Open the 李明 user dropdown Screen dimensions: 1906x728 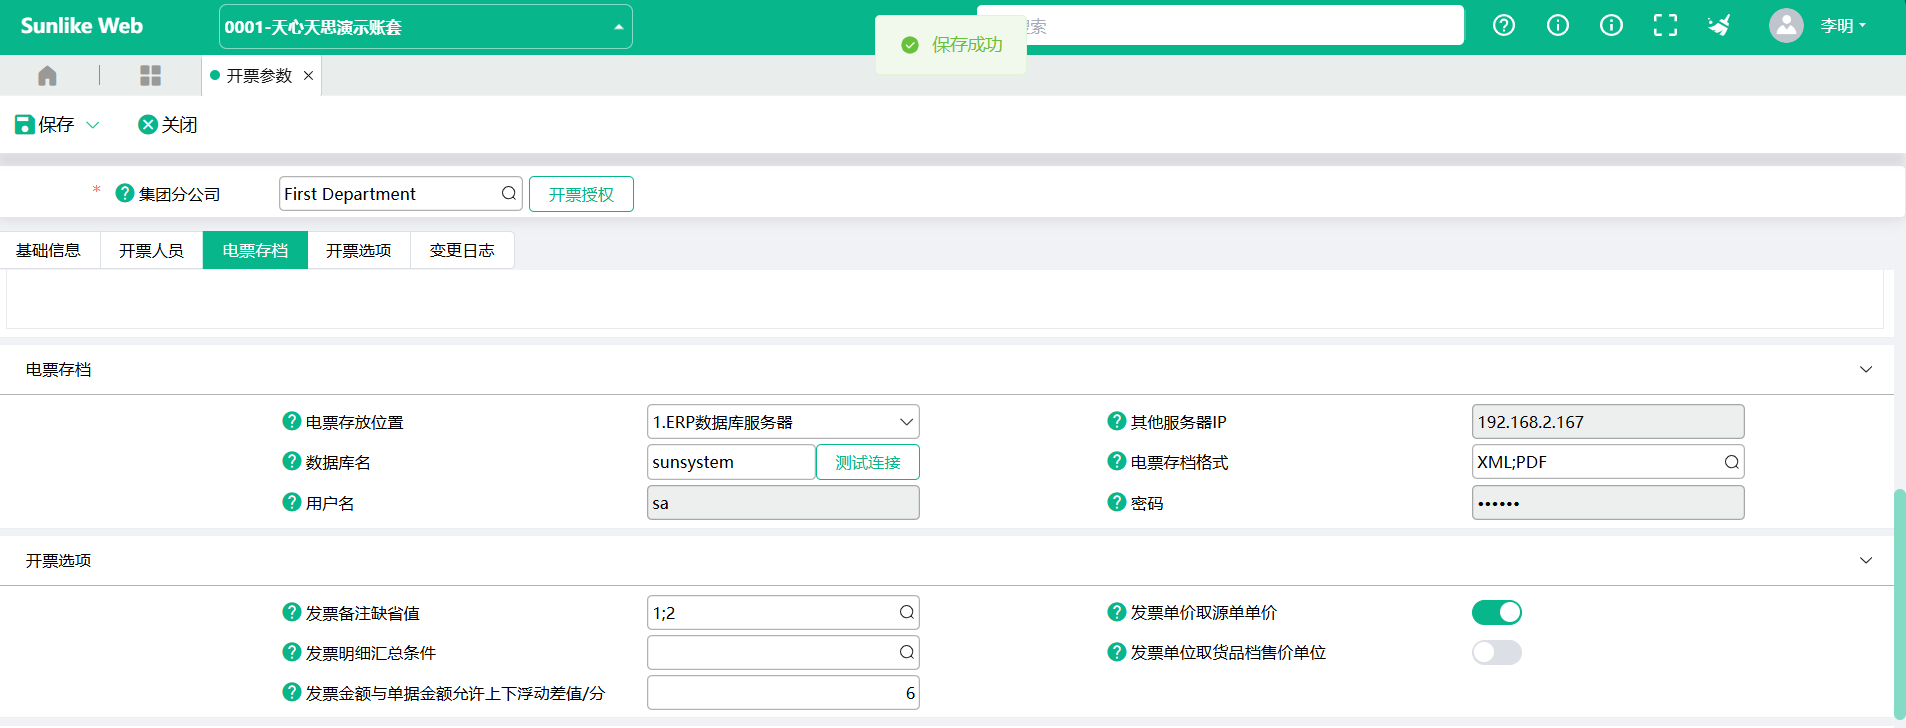[1843, 26]
